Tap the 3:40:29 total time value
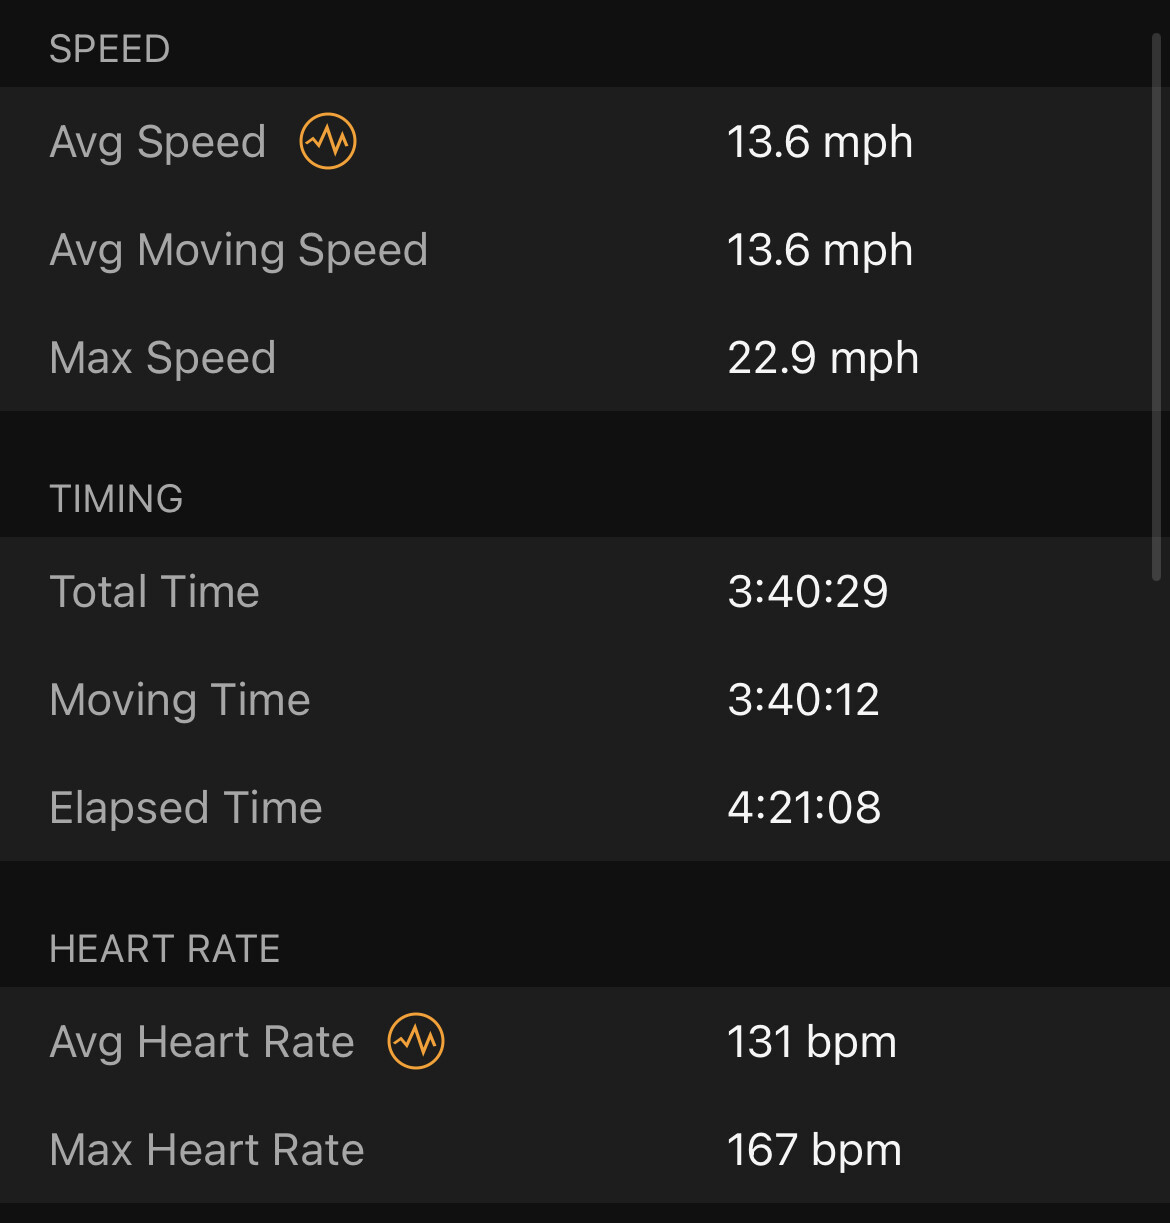This screenshot has width=1170, height=1223. (808, 591)
